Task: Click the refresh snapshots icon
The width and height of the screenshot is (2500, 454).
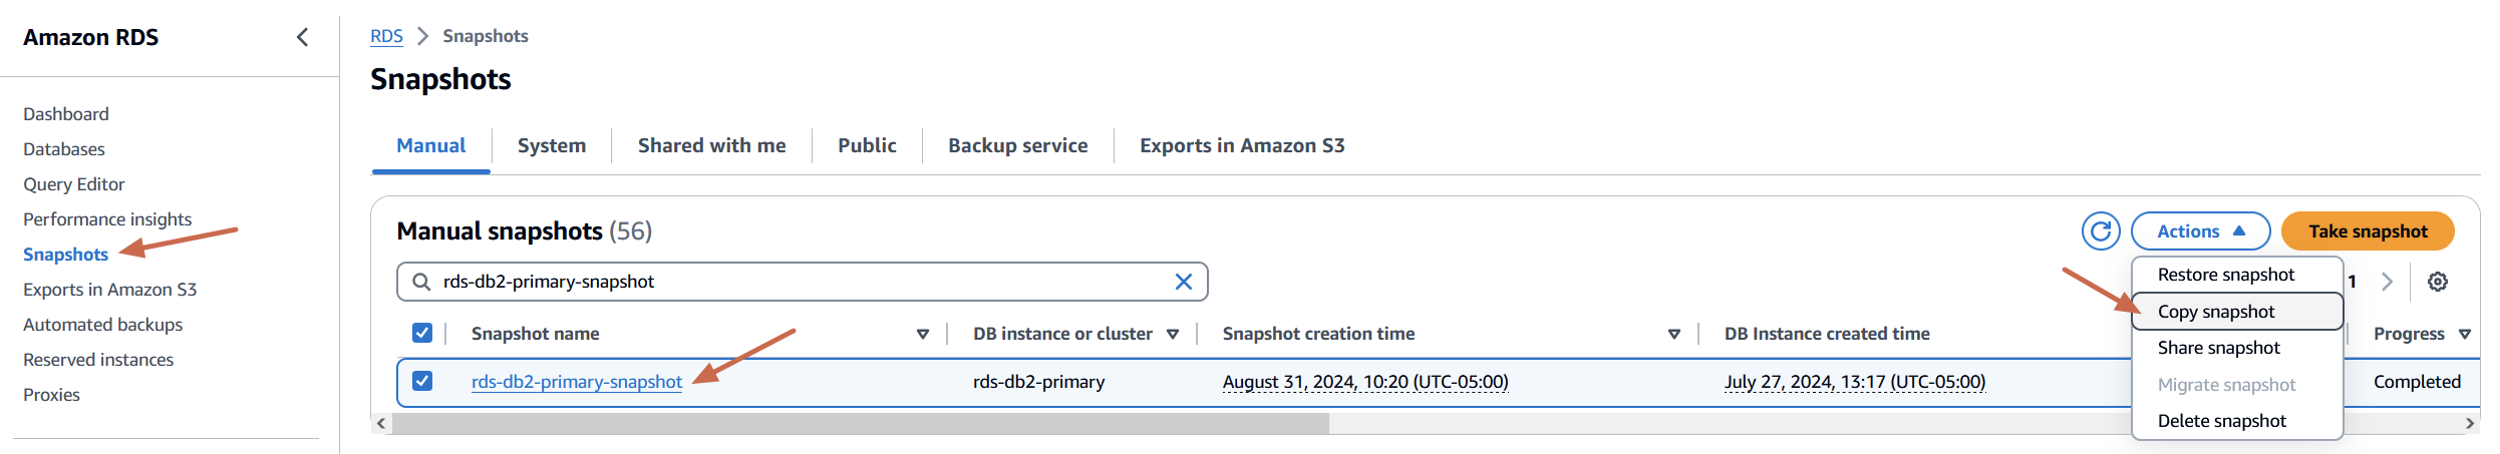Action: point(2100,231)
